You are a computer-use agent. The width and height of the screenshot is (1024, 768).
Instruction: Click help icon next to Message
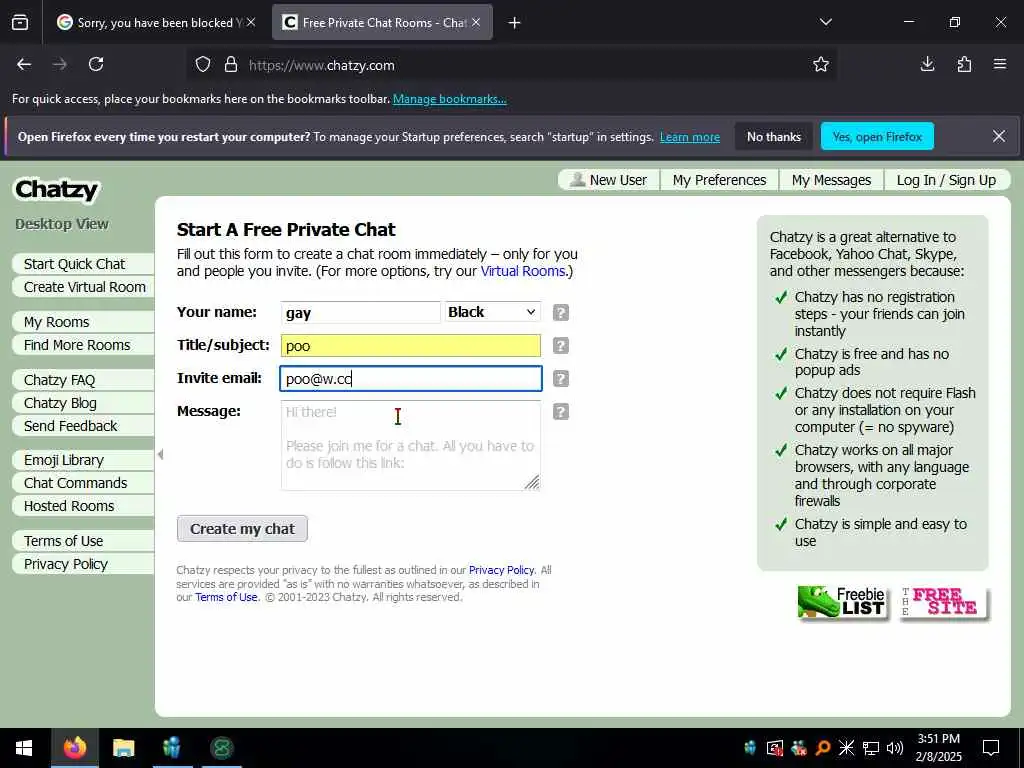pyautogui.click(x=560, y=411)
